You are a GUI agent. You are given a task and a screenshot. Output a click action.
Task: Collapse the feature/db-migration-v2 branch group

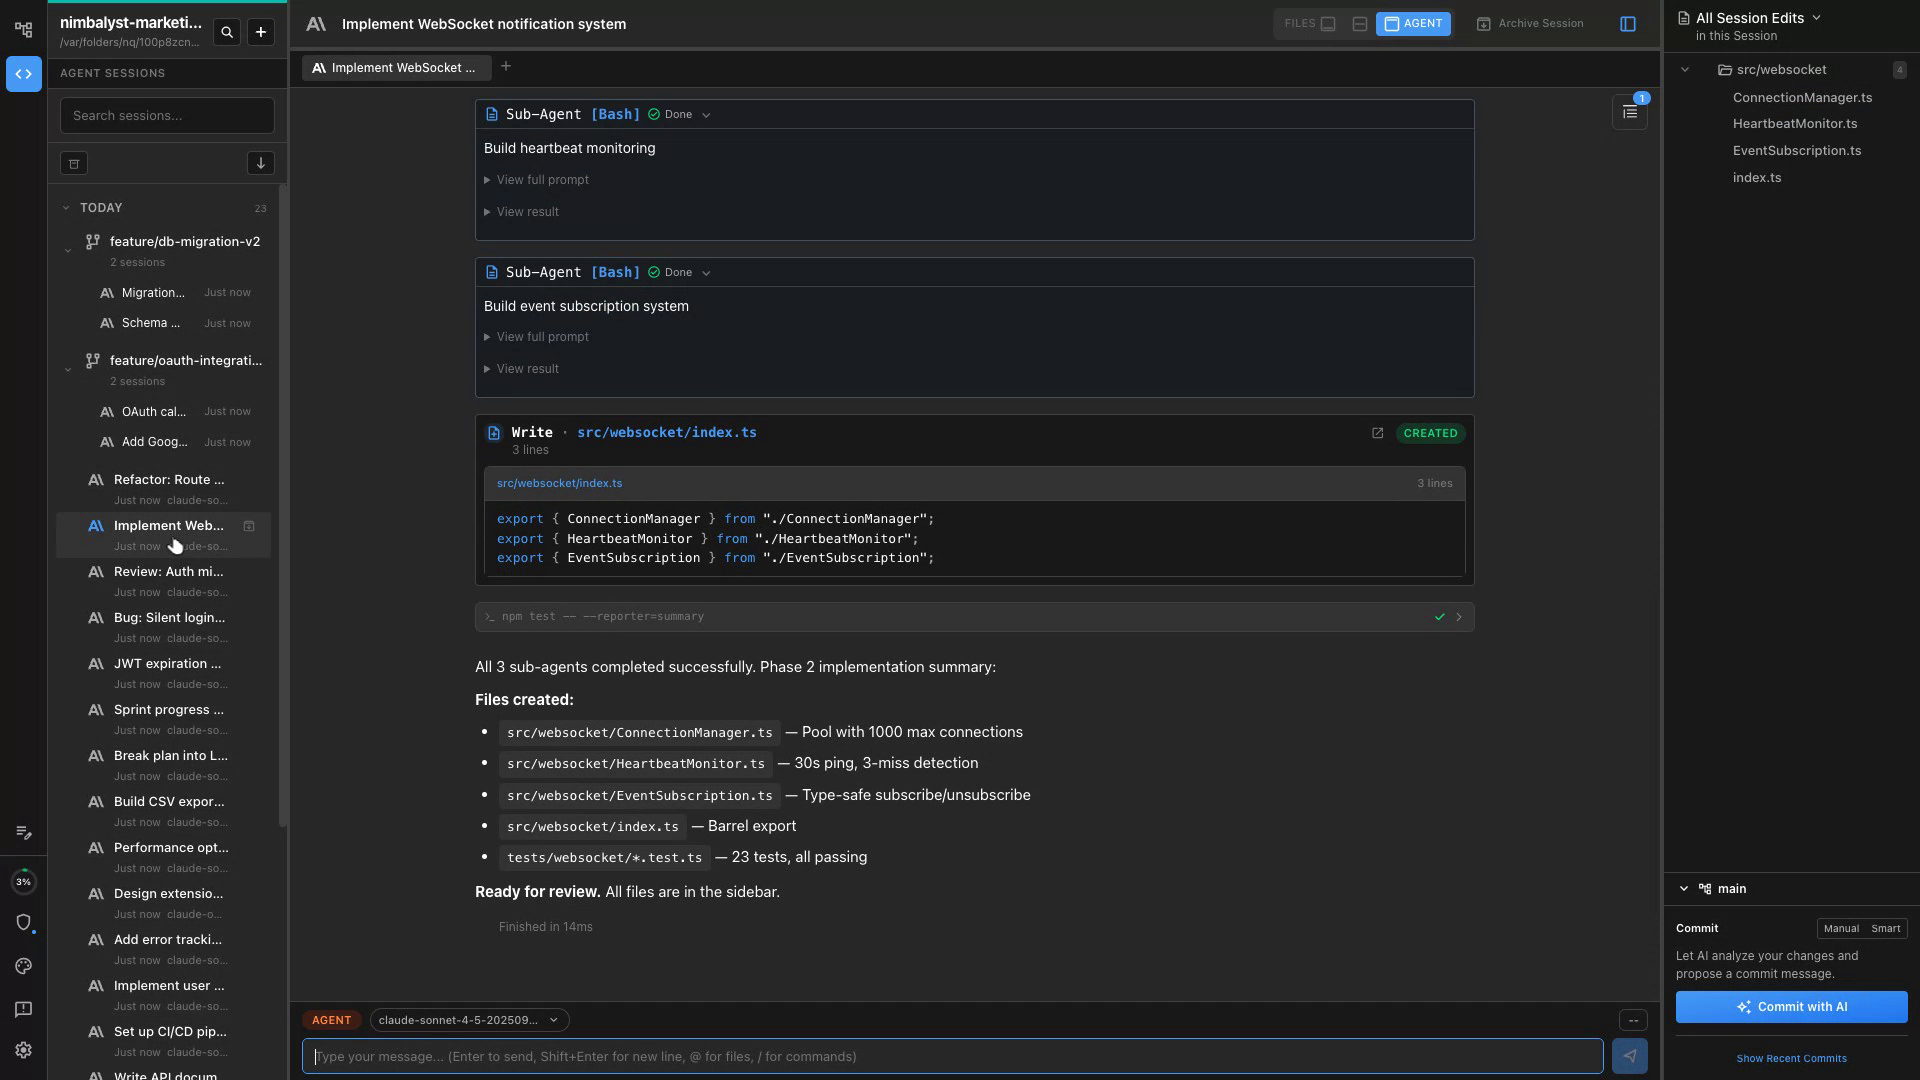point(67,250)
